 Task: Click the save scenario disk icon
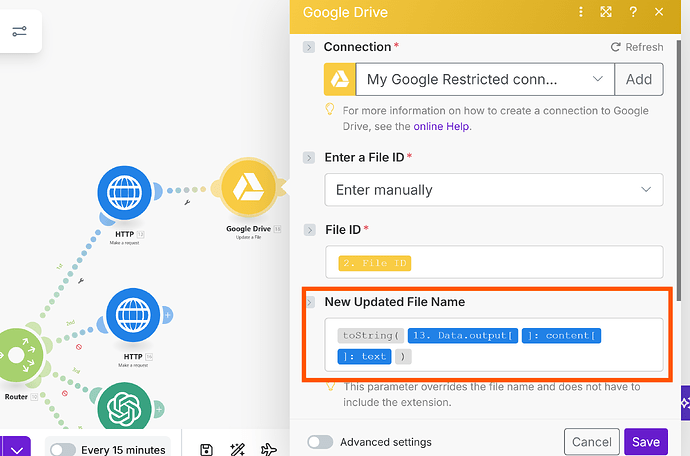coord(206,449)
